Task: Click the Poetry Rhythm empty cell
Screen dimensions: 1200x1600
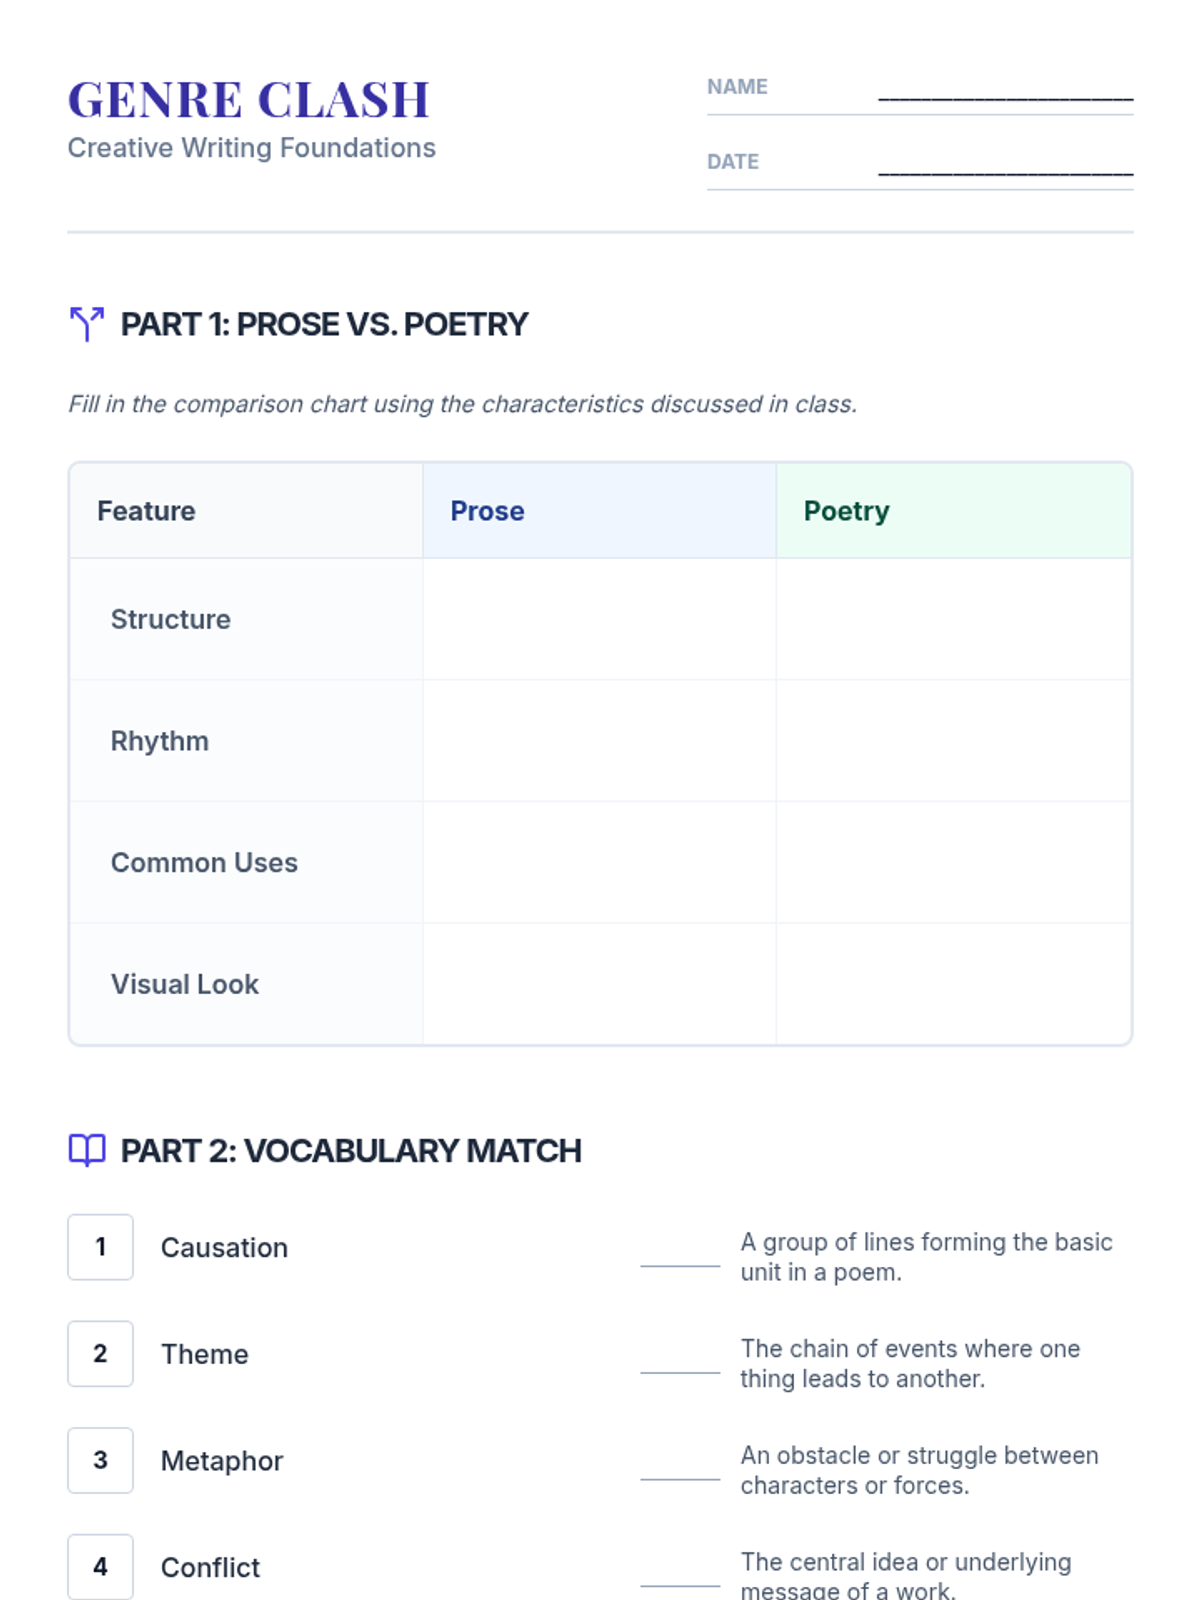Action: click(x=953, y=741)
